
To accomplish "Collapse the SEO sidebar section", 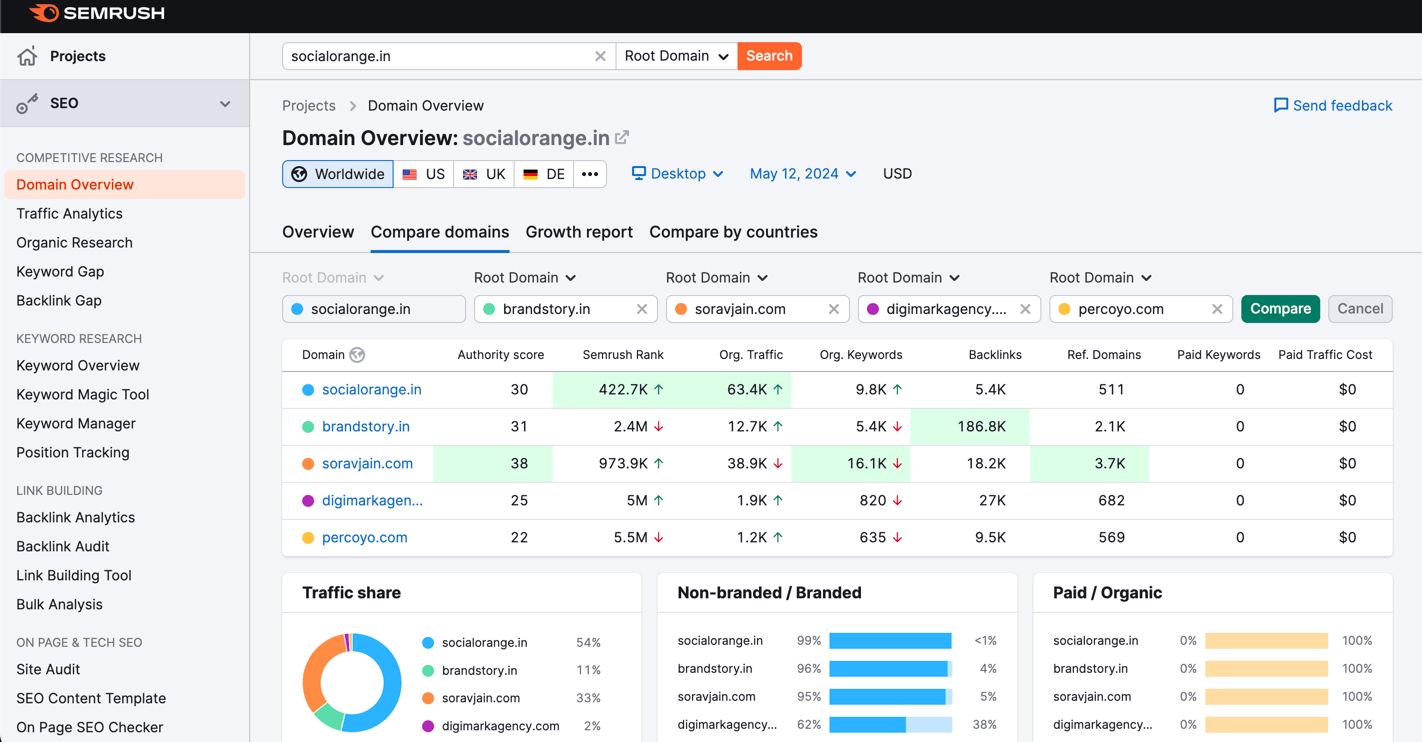I will tap(225, 104).
